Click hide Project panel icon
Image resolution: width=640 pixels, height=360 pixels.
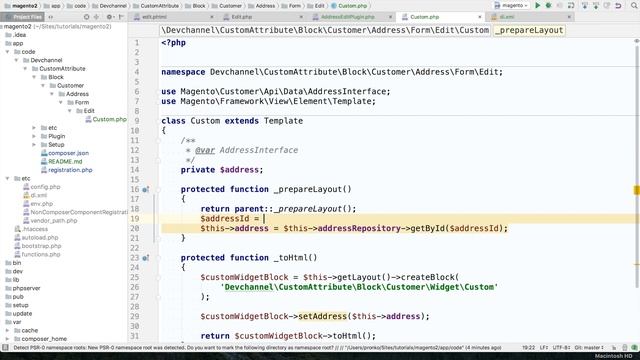[121, 17]
